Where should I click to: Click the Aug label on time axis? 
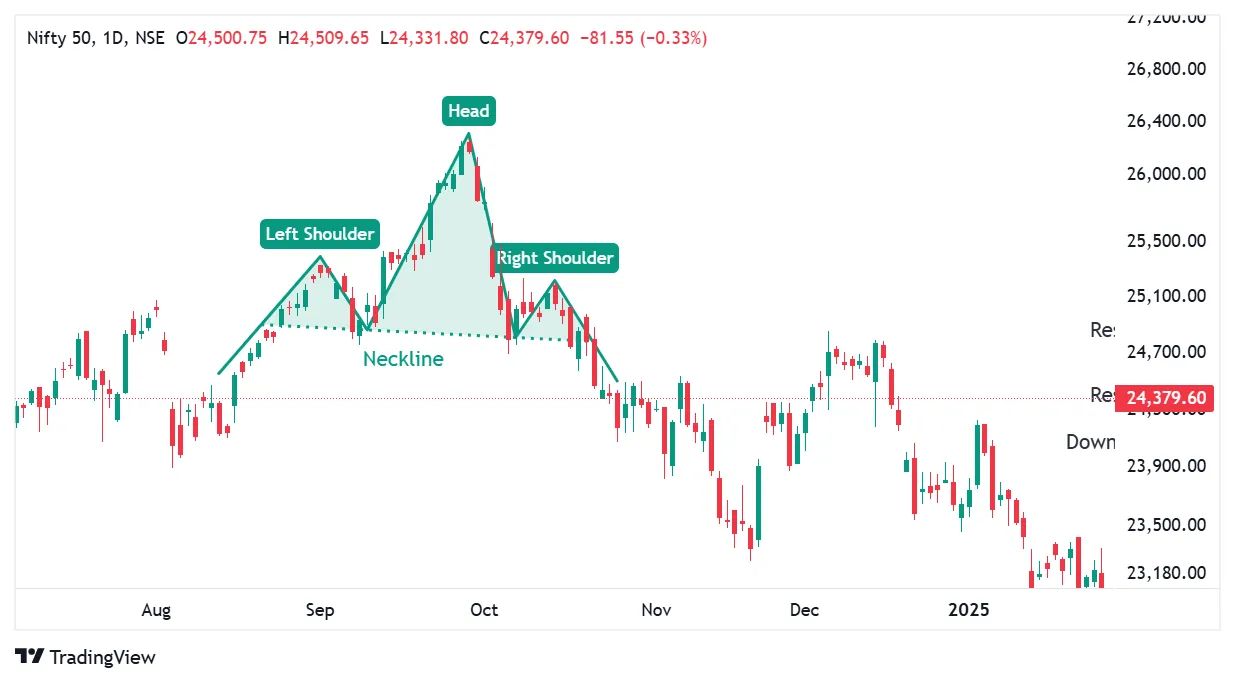pos(156,609)
